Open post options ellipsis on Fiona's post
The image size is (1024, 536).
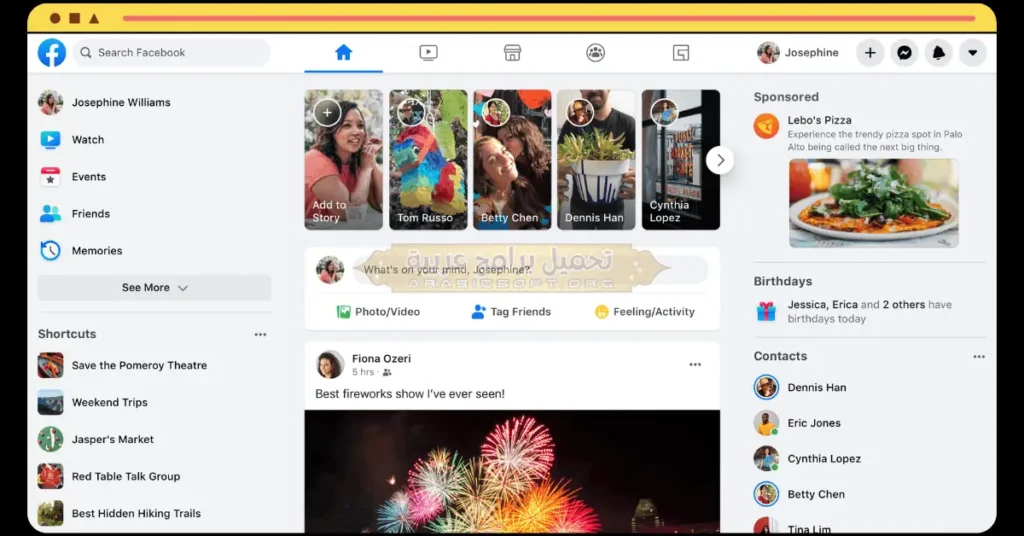[x=695, y=365]
